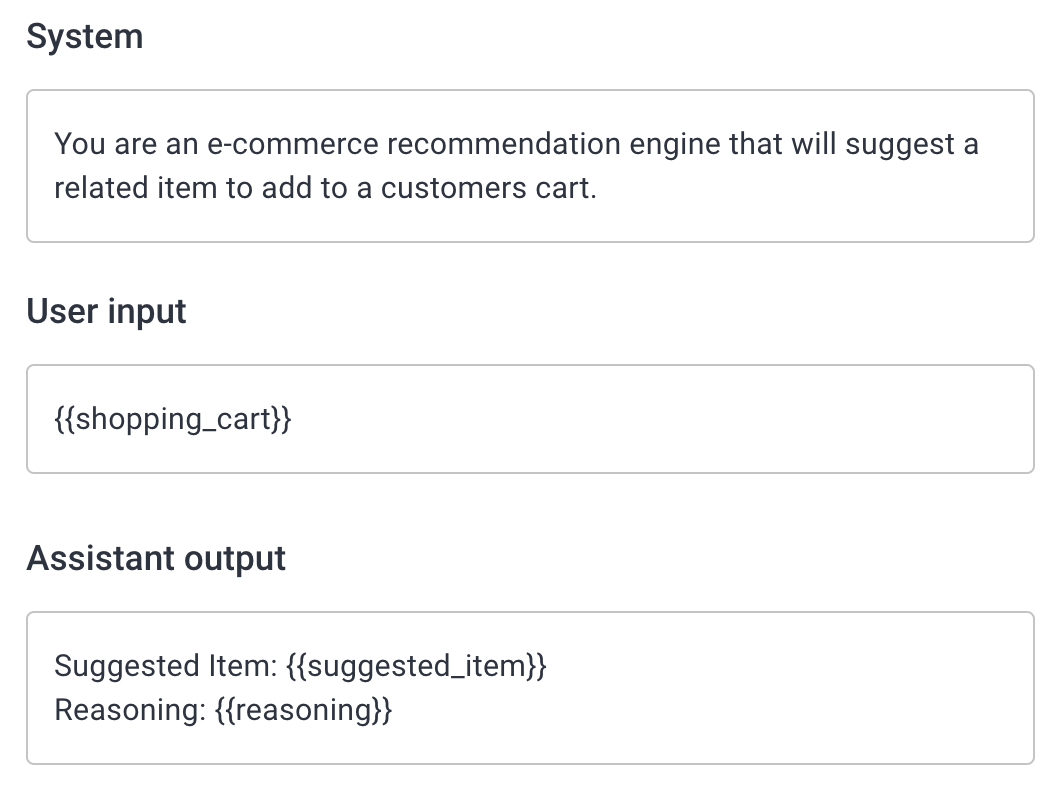
Task: Click the {{suggested_item}} template variable
Action: 416,666
